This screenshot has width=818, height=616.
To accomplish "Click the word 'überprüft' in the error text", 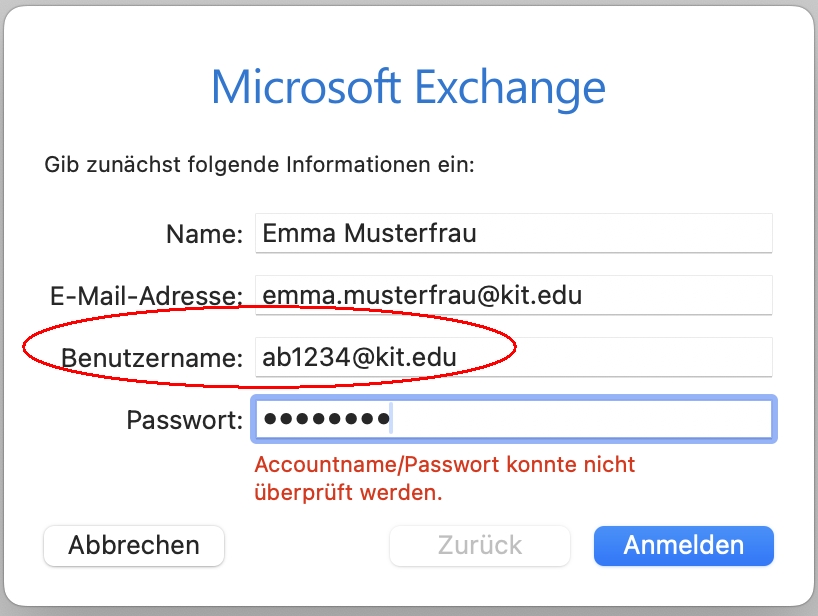I will click(300, 493).
